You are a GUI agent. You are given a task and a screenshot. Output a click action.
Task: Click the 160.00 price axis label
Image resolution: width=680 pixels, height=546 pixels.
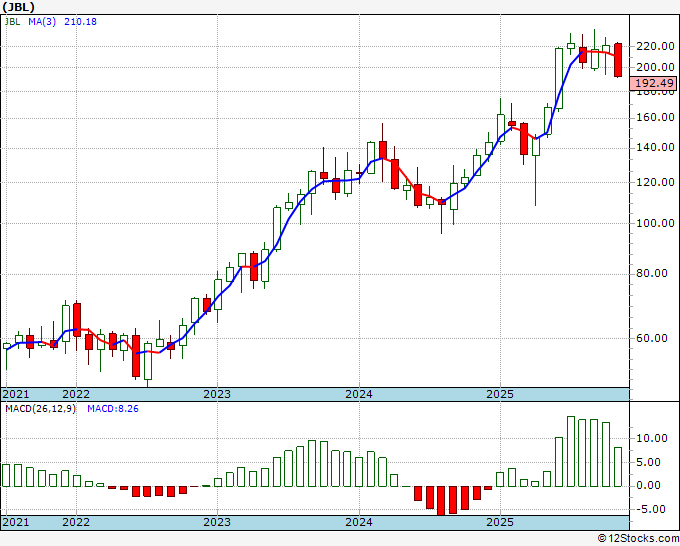click(655, 118)
